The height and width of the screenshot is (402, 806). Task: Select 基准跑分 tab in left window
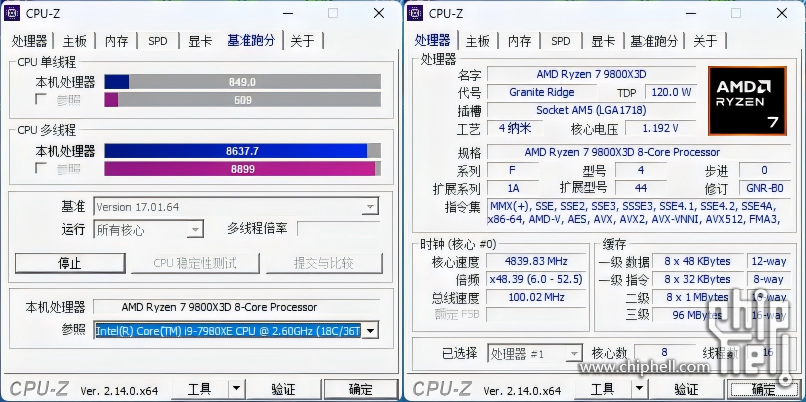(x=251, y=41)
